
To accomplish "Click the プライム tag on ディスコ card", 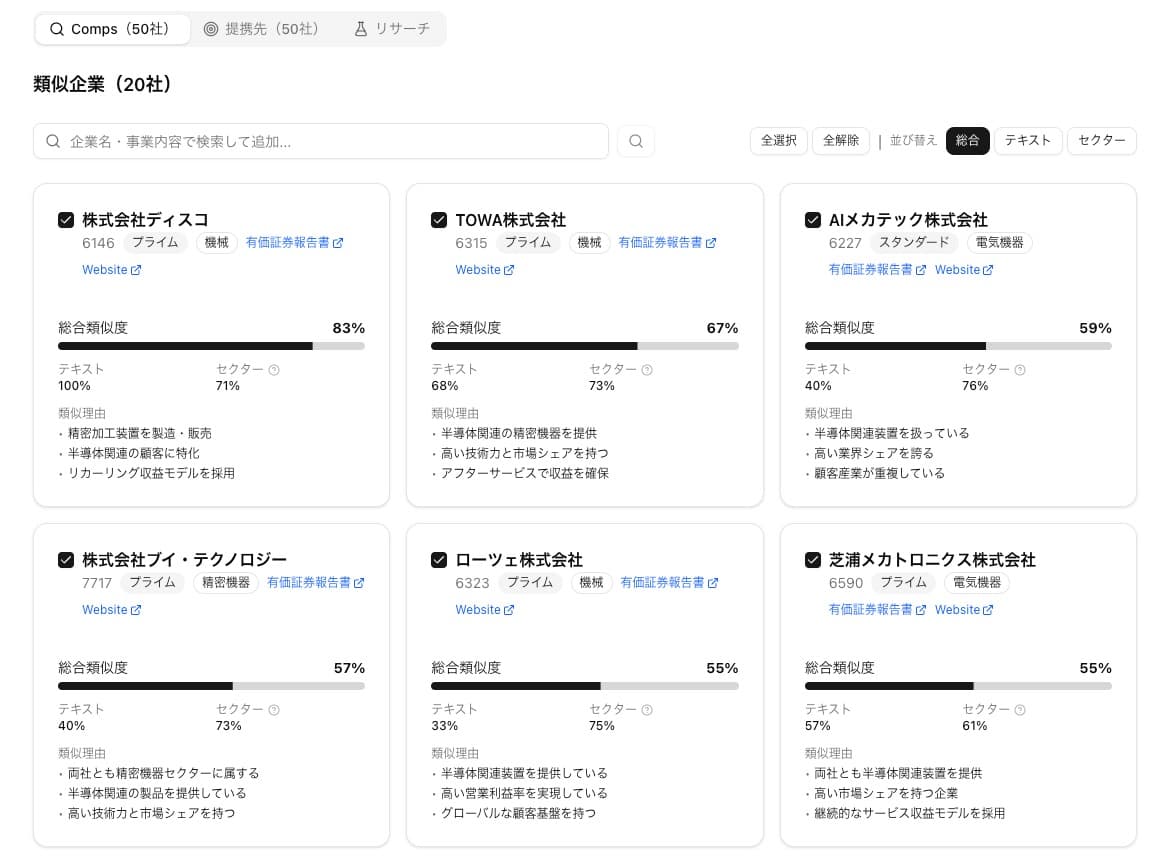I will click(155, 243).
